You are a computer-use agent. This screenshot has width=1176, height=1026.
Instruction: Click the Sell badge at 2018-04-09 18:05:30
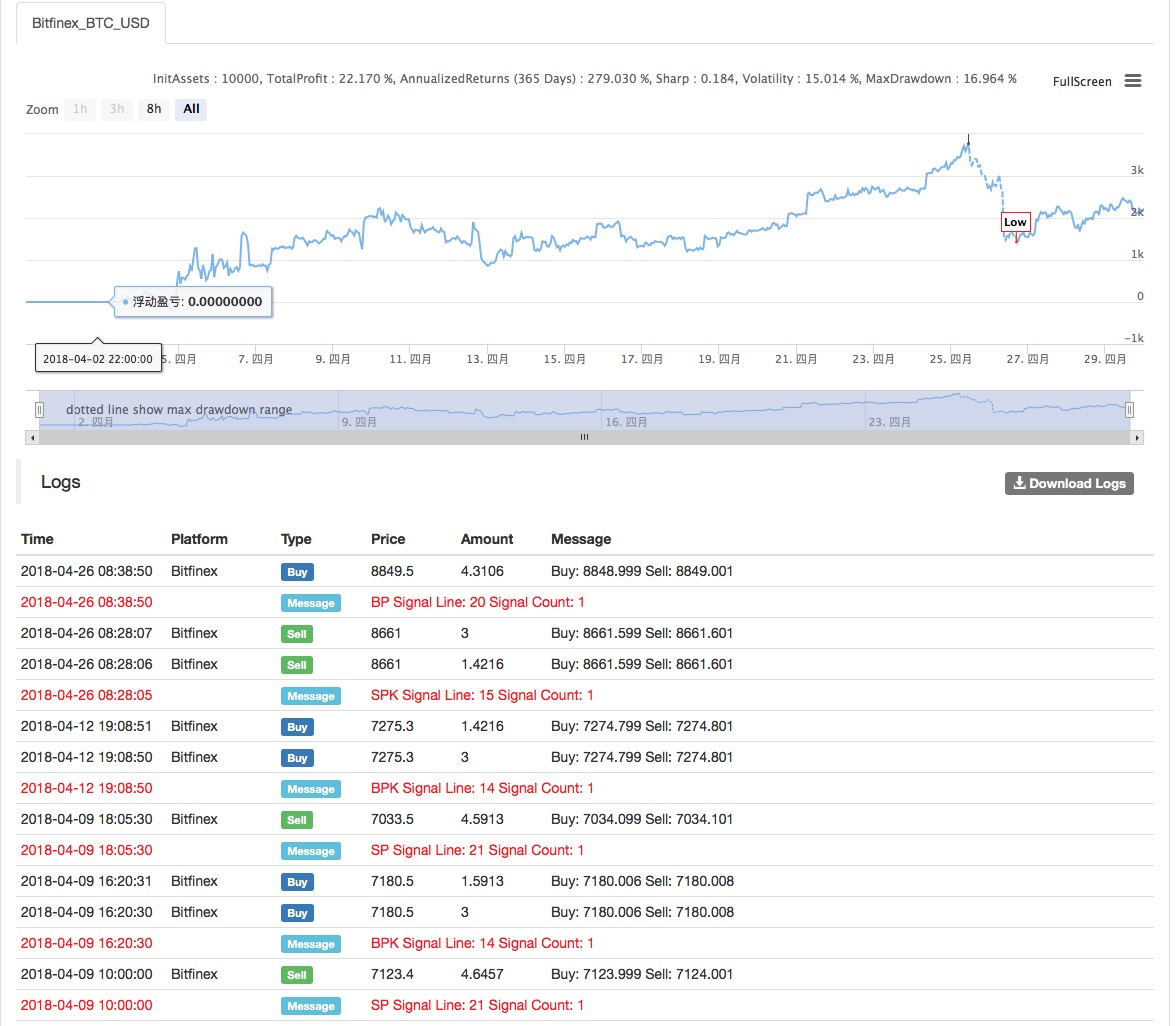tap(296, 820)
